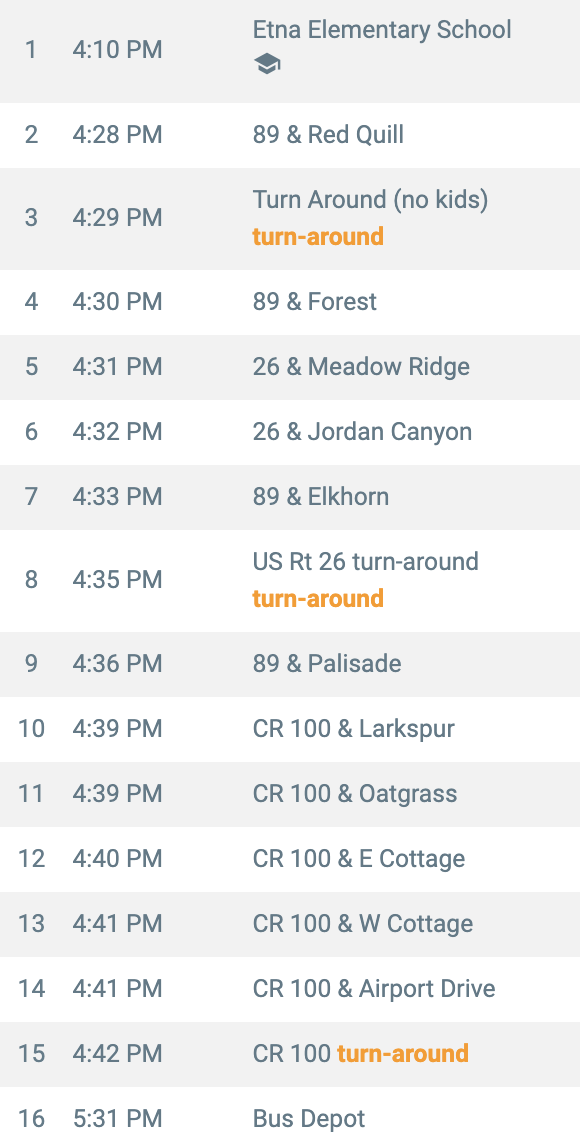Select the CR 100 & Oatgrass row

[290, 794]
